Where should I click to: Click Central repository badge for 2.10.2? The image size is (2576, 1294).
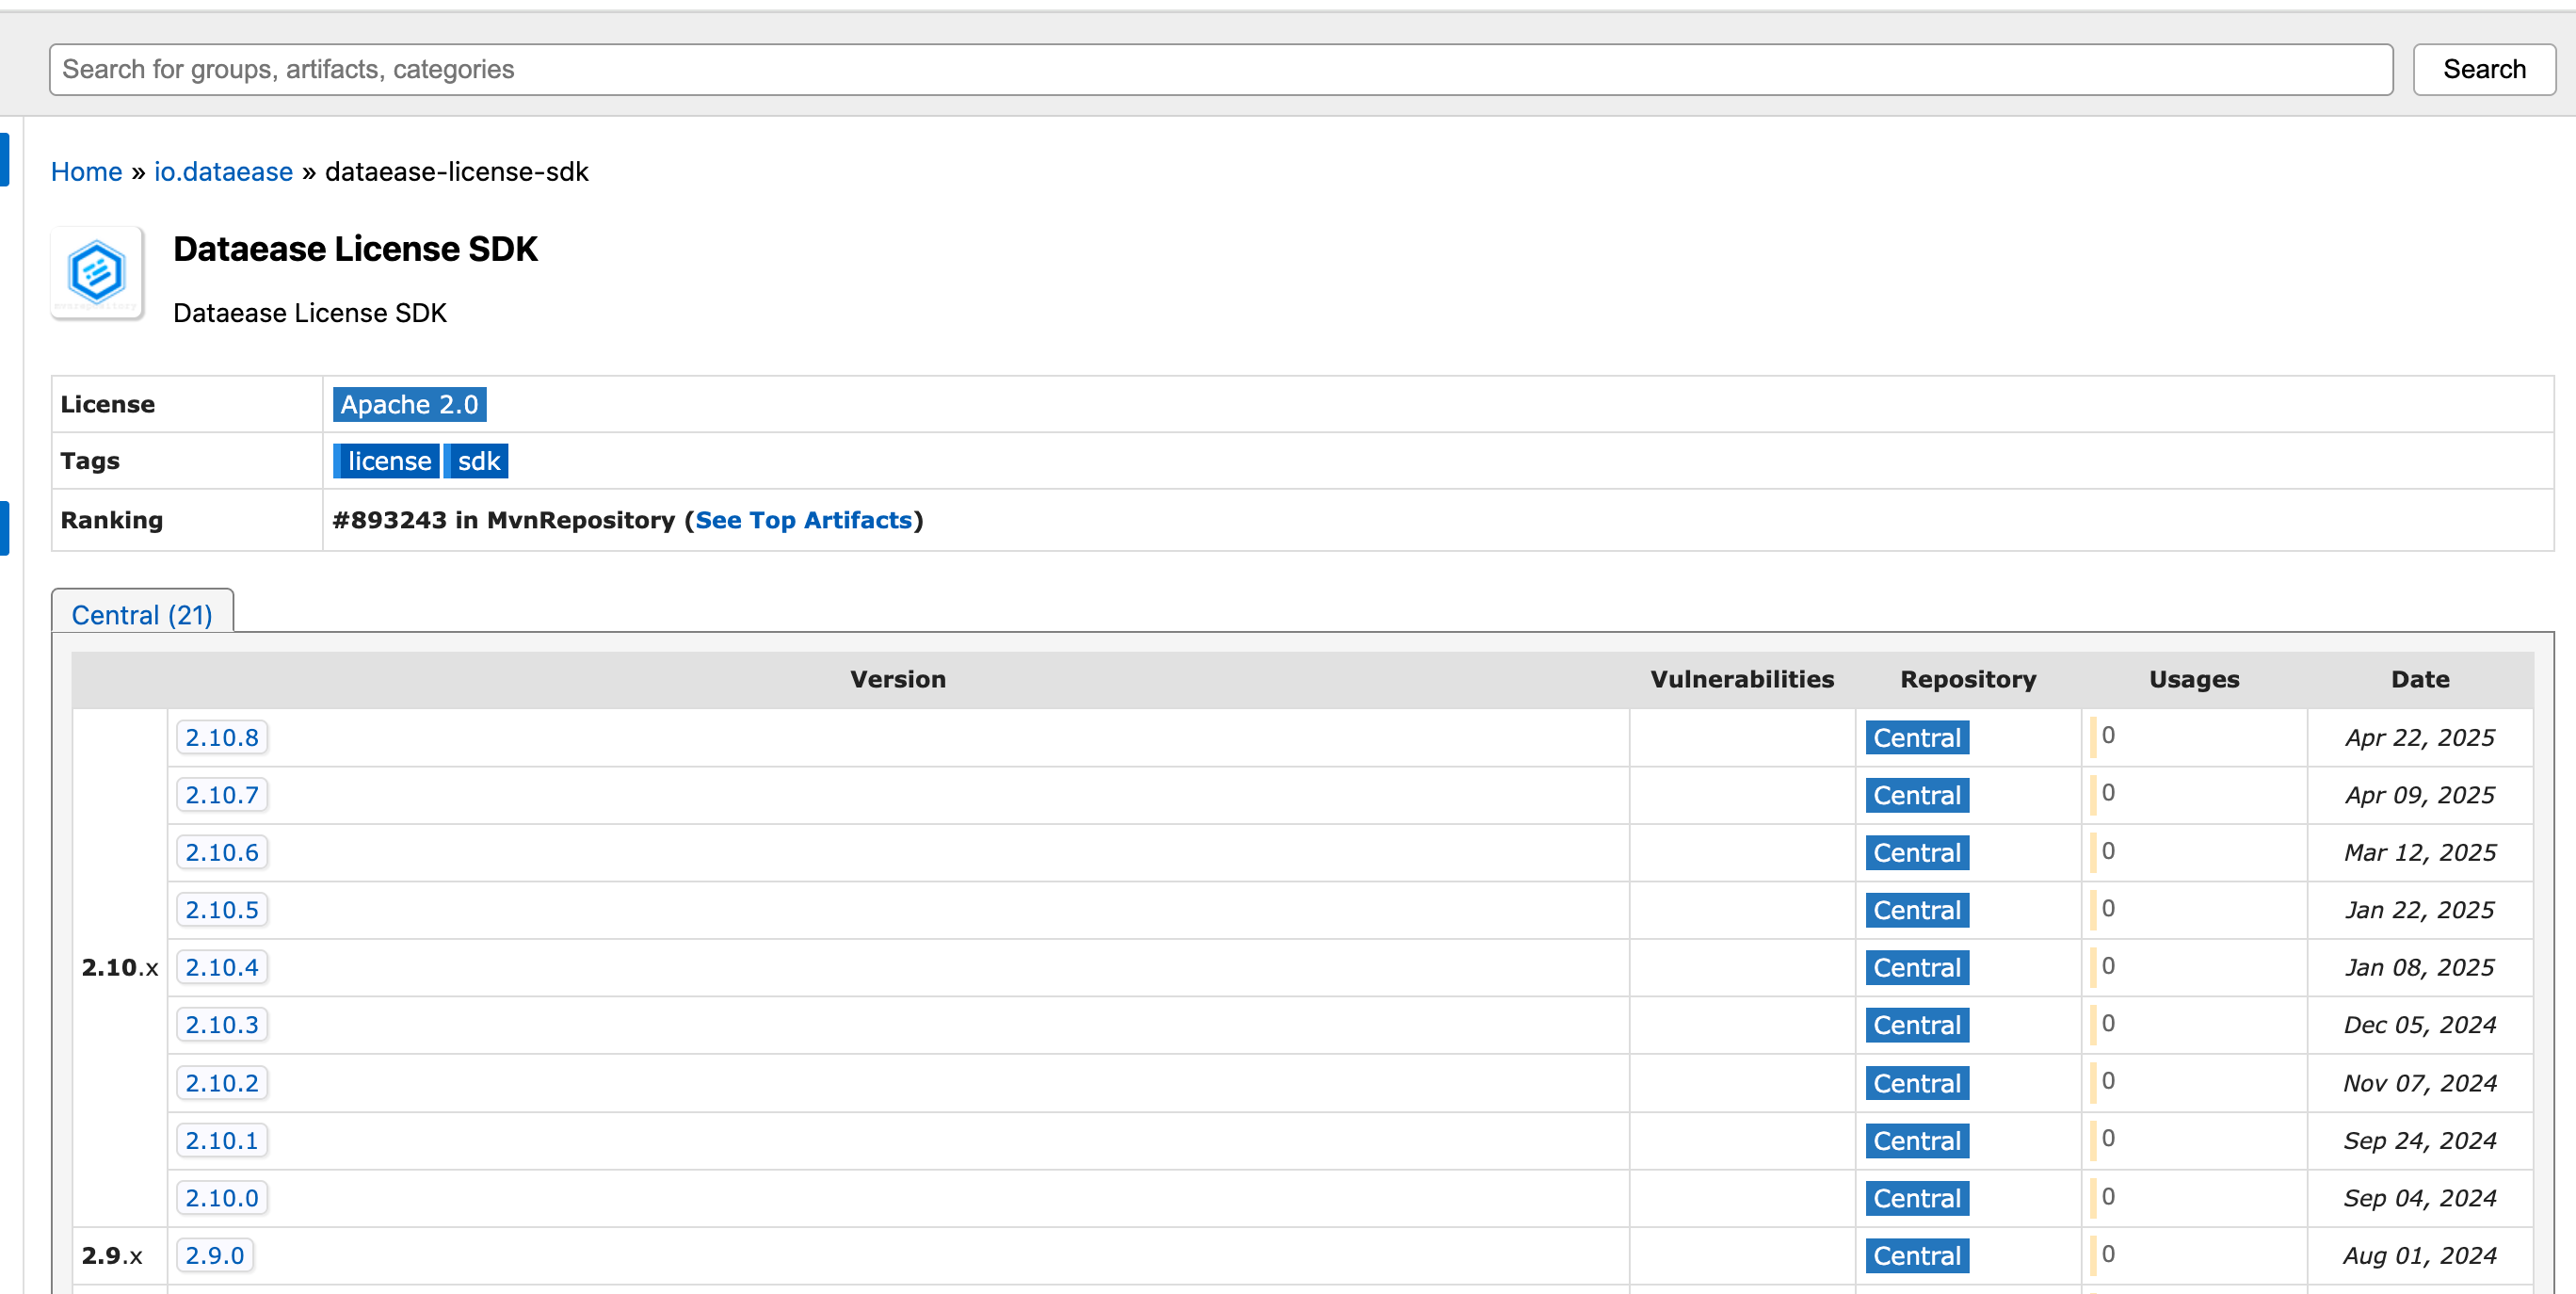(1917, 1083)
